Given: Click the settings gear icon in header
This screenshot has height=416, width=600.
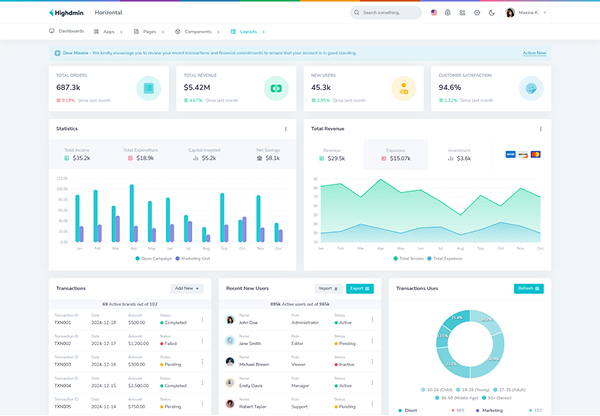Looking at the screenshot, I should click(x=477, y=13).
